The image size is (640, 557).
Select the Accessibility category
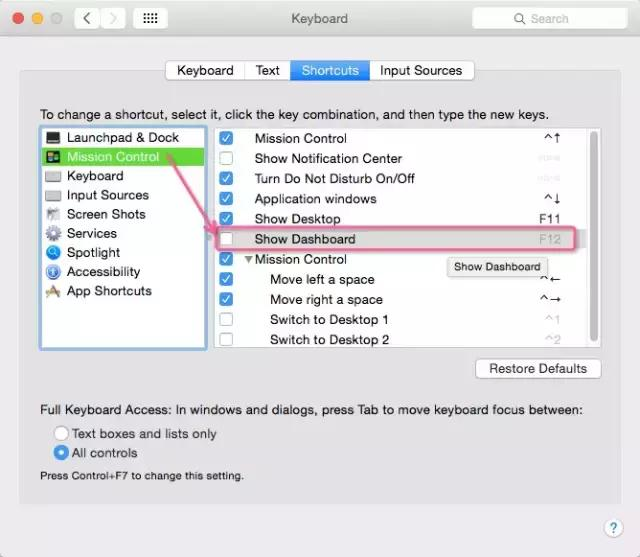[123, 272]
